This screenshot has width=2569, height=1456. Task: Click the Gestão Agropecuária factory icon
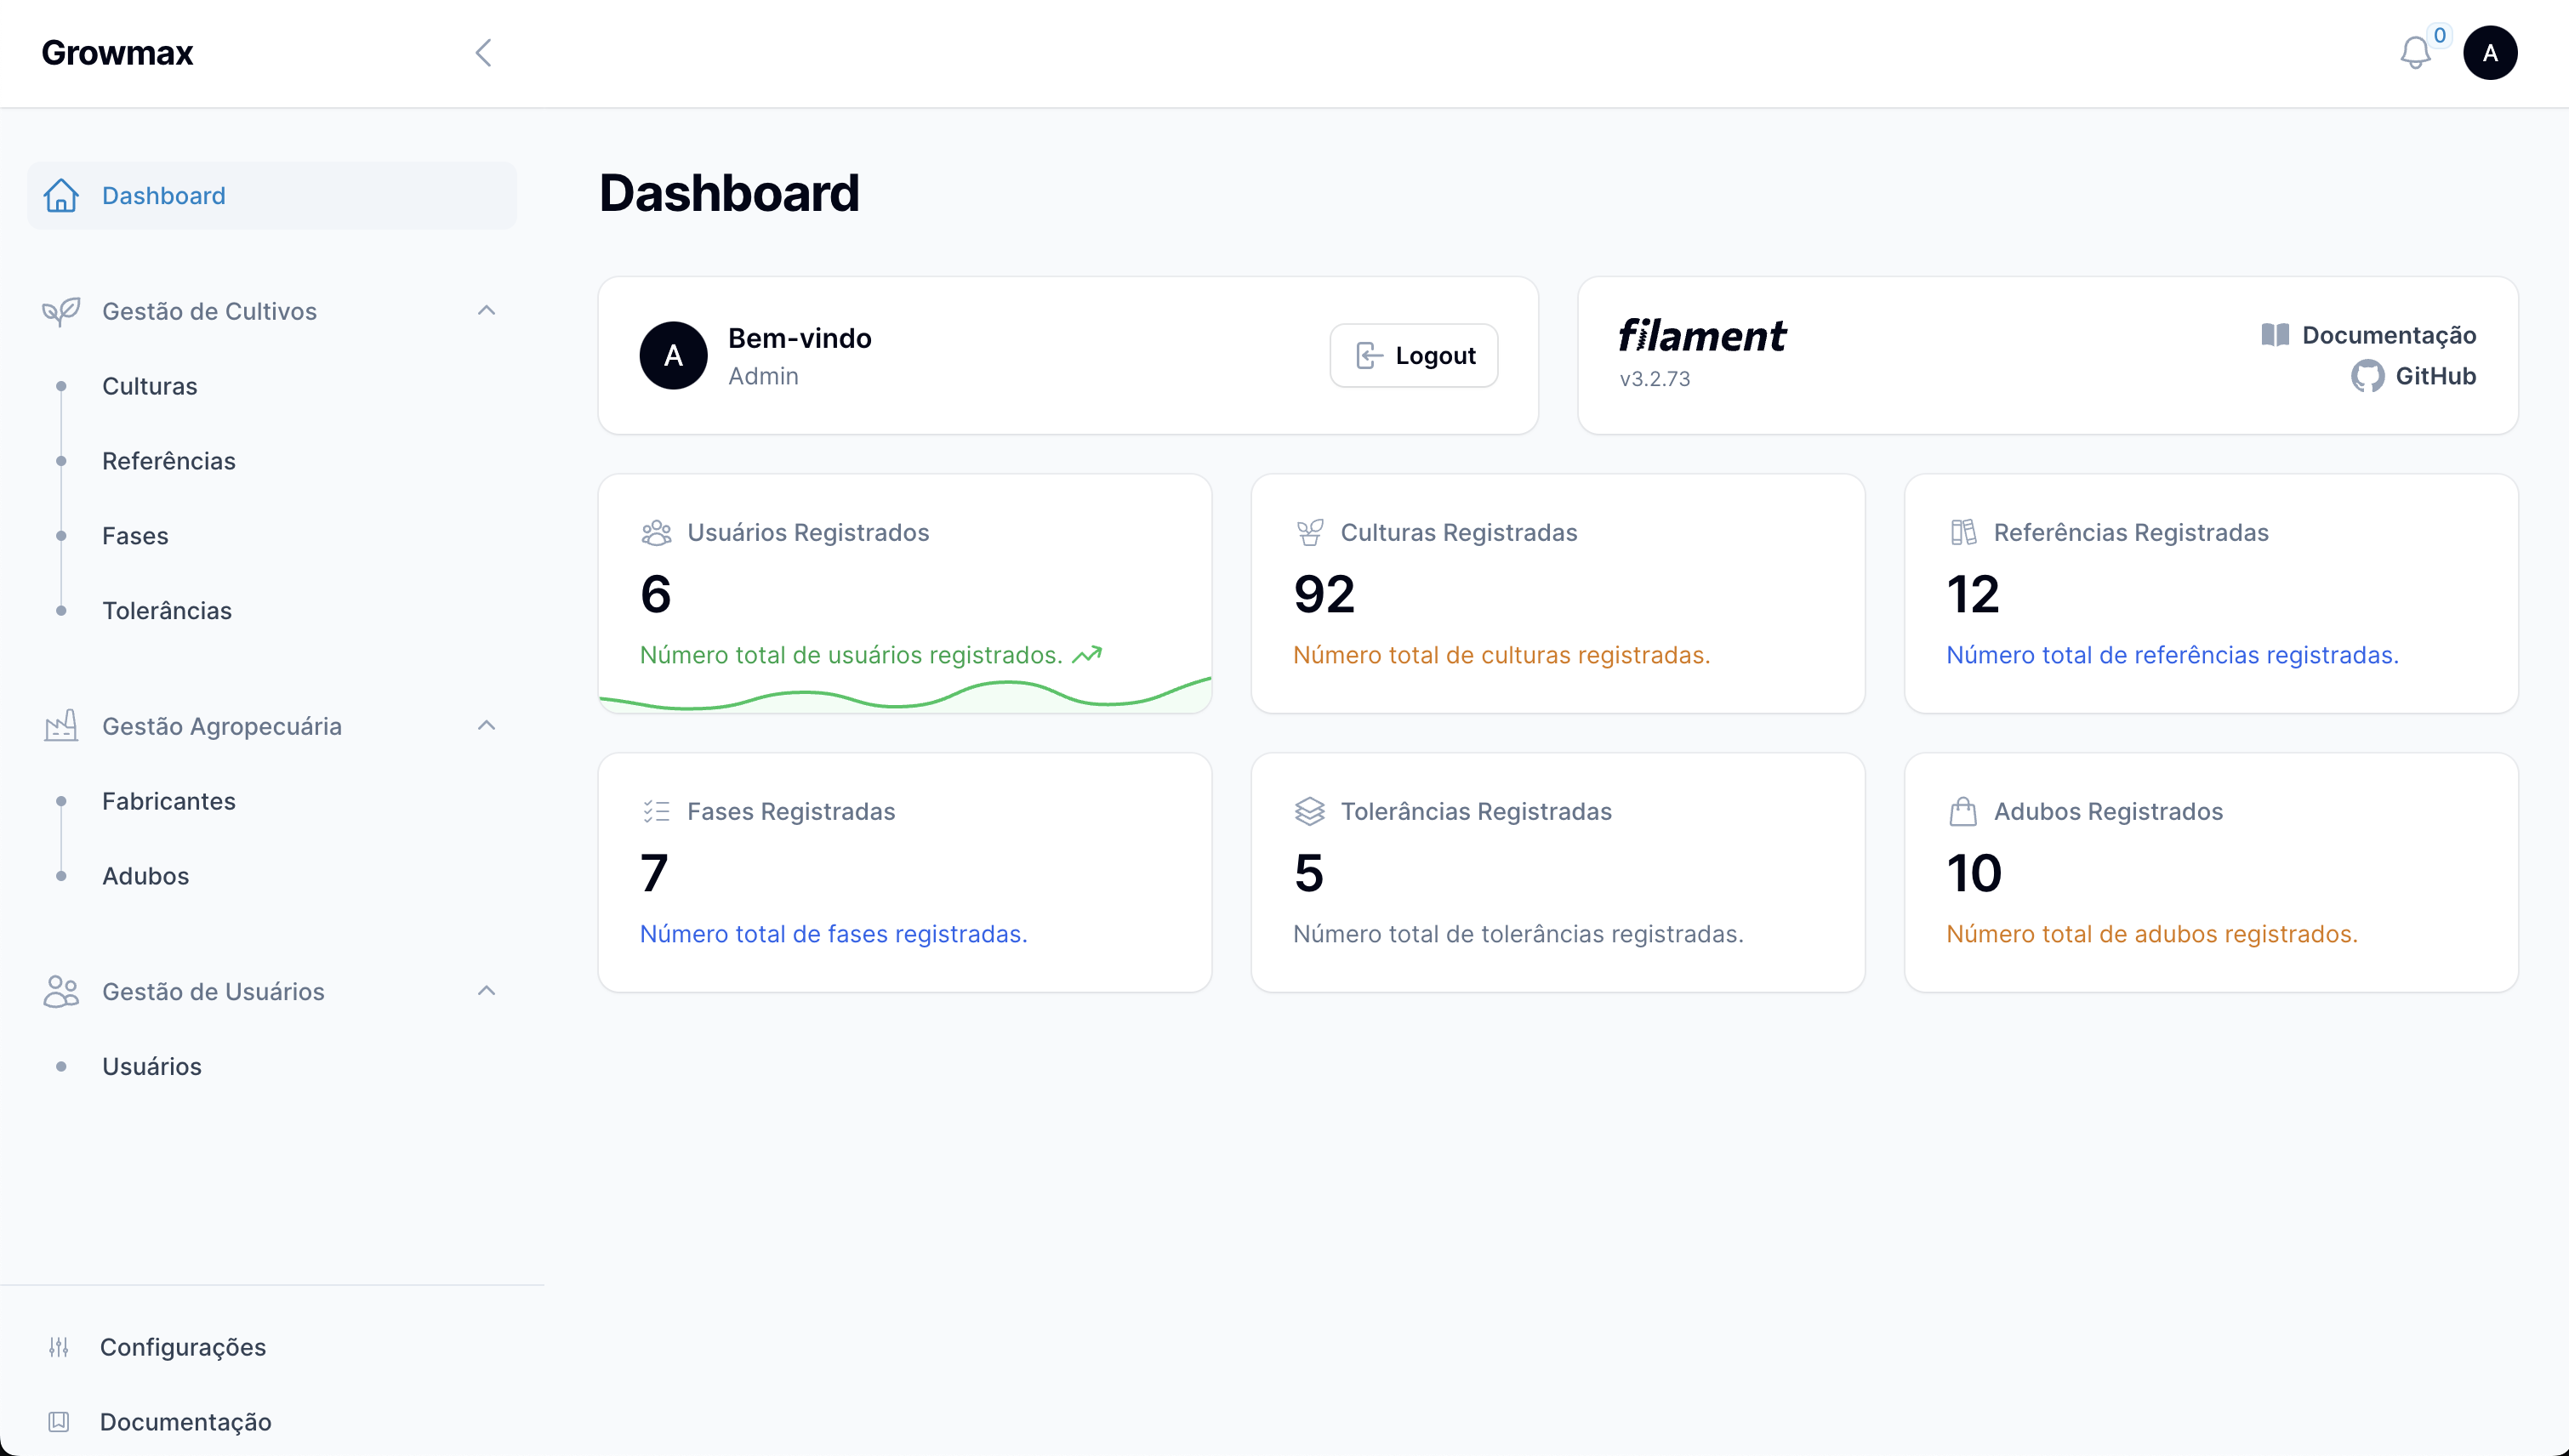click(x=61, y=726)
